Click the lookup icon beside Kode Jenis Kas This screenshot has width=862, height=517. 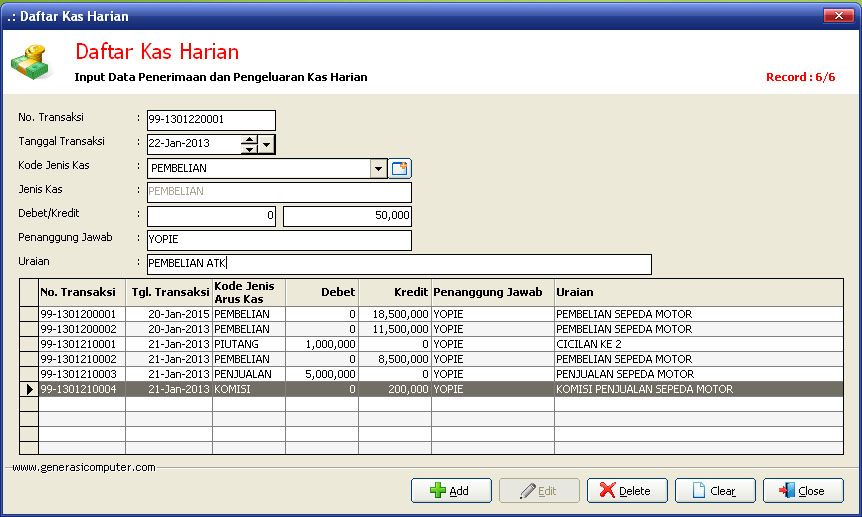[x=401, y=169]
